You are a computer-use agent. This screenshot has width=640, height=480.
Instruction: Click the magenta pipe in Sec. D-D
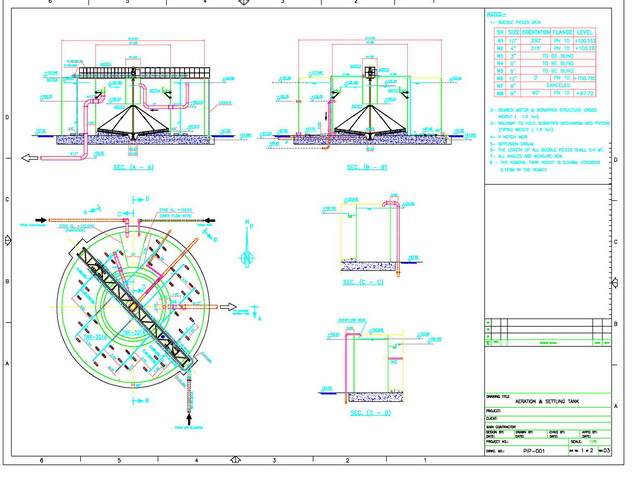coord(348,362)
